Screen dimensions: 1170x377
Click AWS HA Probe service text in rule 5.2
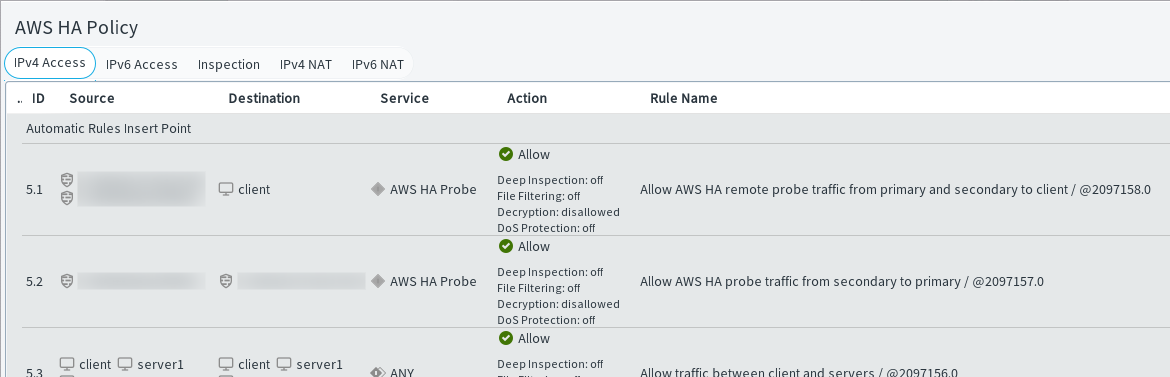(434, 281)
